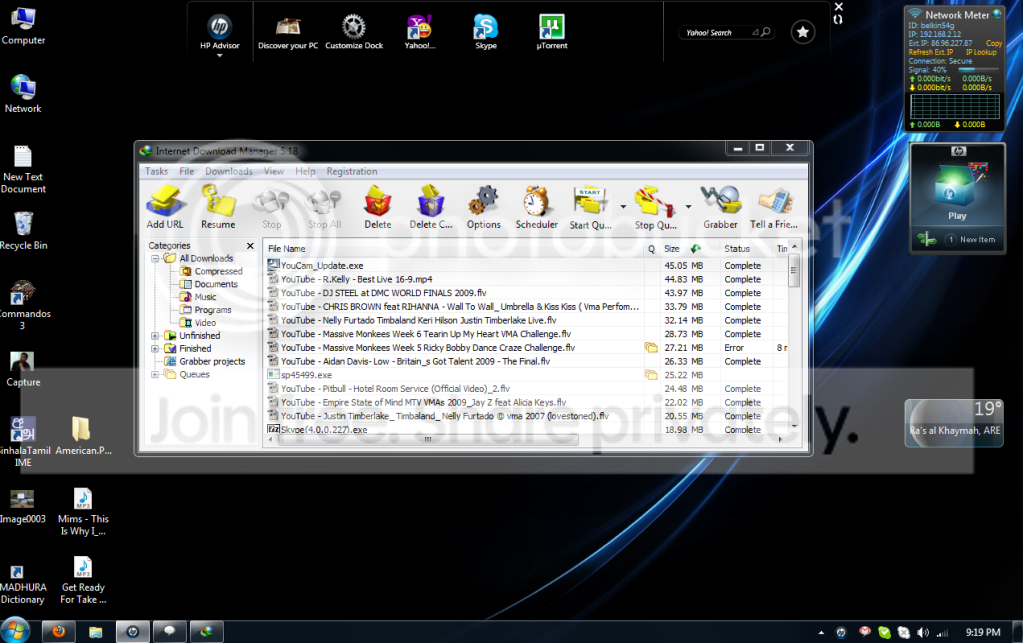Open the Computer desktop icon
This screenshot has width=1023, height=643.
coord(23,26)
